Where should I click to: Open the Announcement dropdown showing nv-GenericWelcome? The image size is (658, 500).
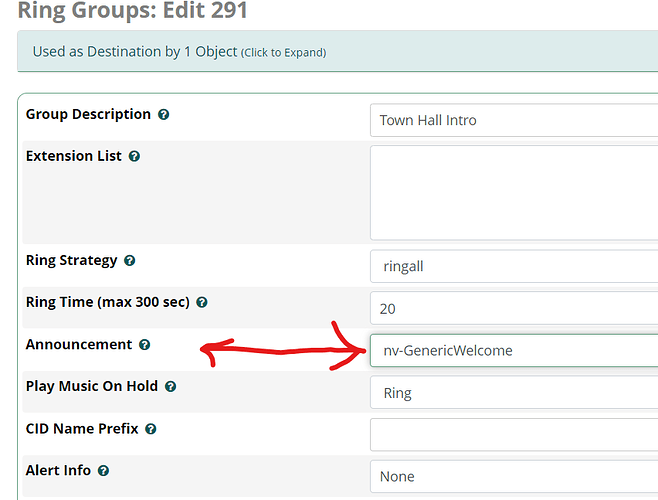[x=514, y=351]
